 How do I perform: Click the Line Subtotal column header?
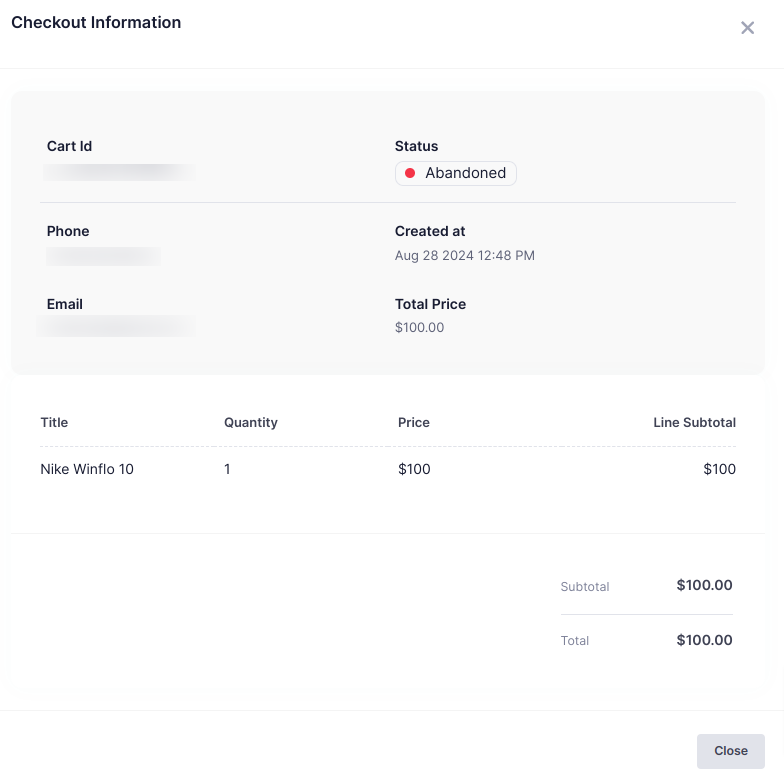pos(694,422)
